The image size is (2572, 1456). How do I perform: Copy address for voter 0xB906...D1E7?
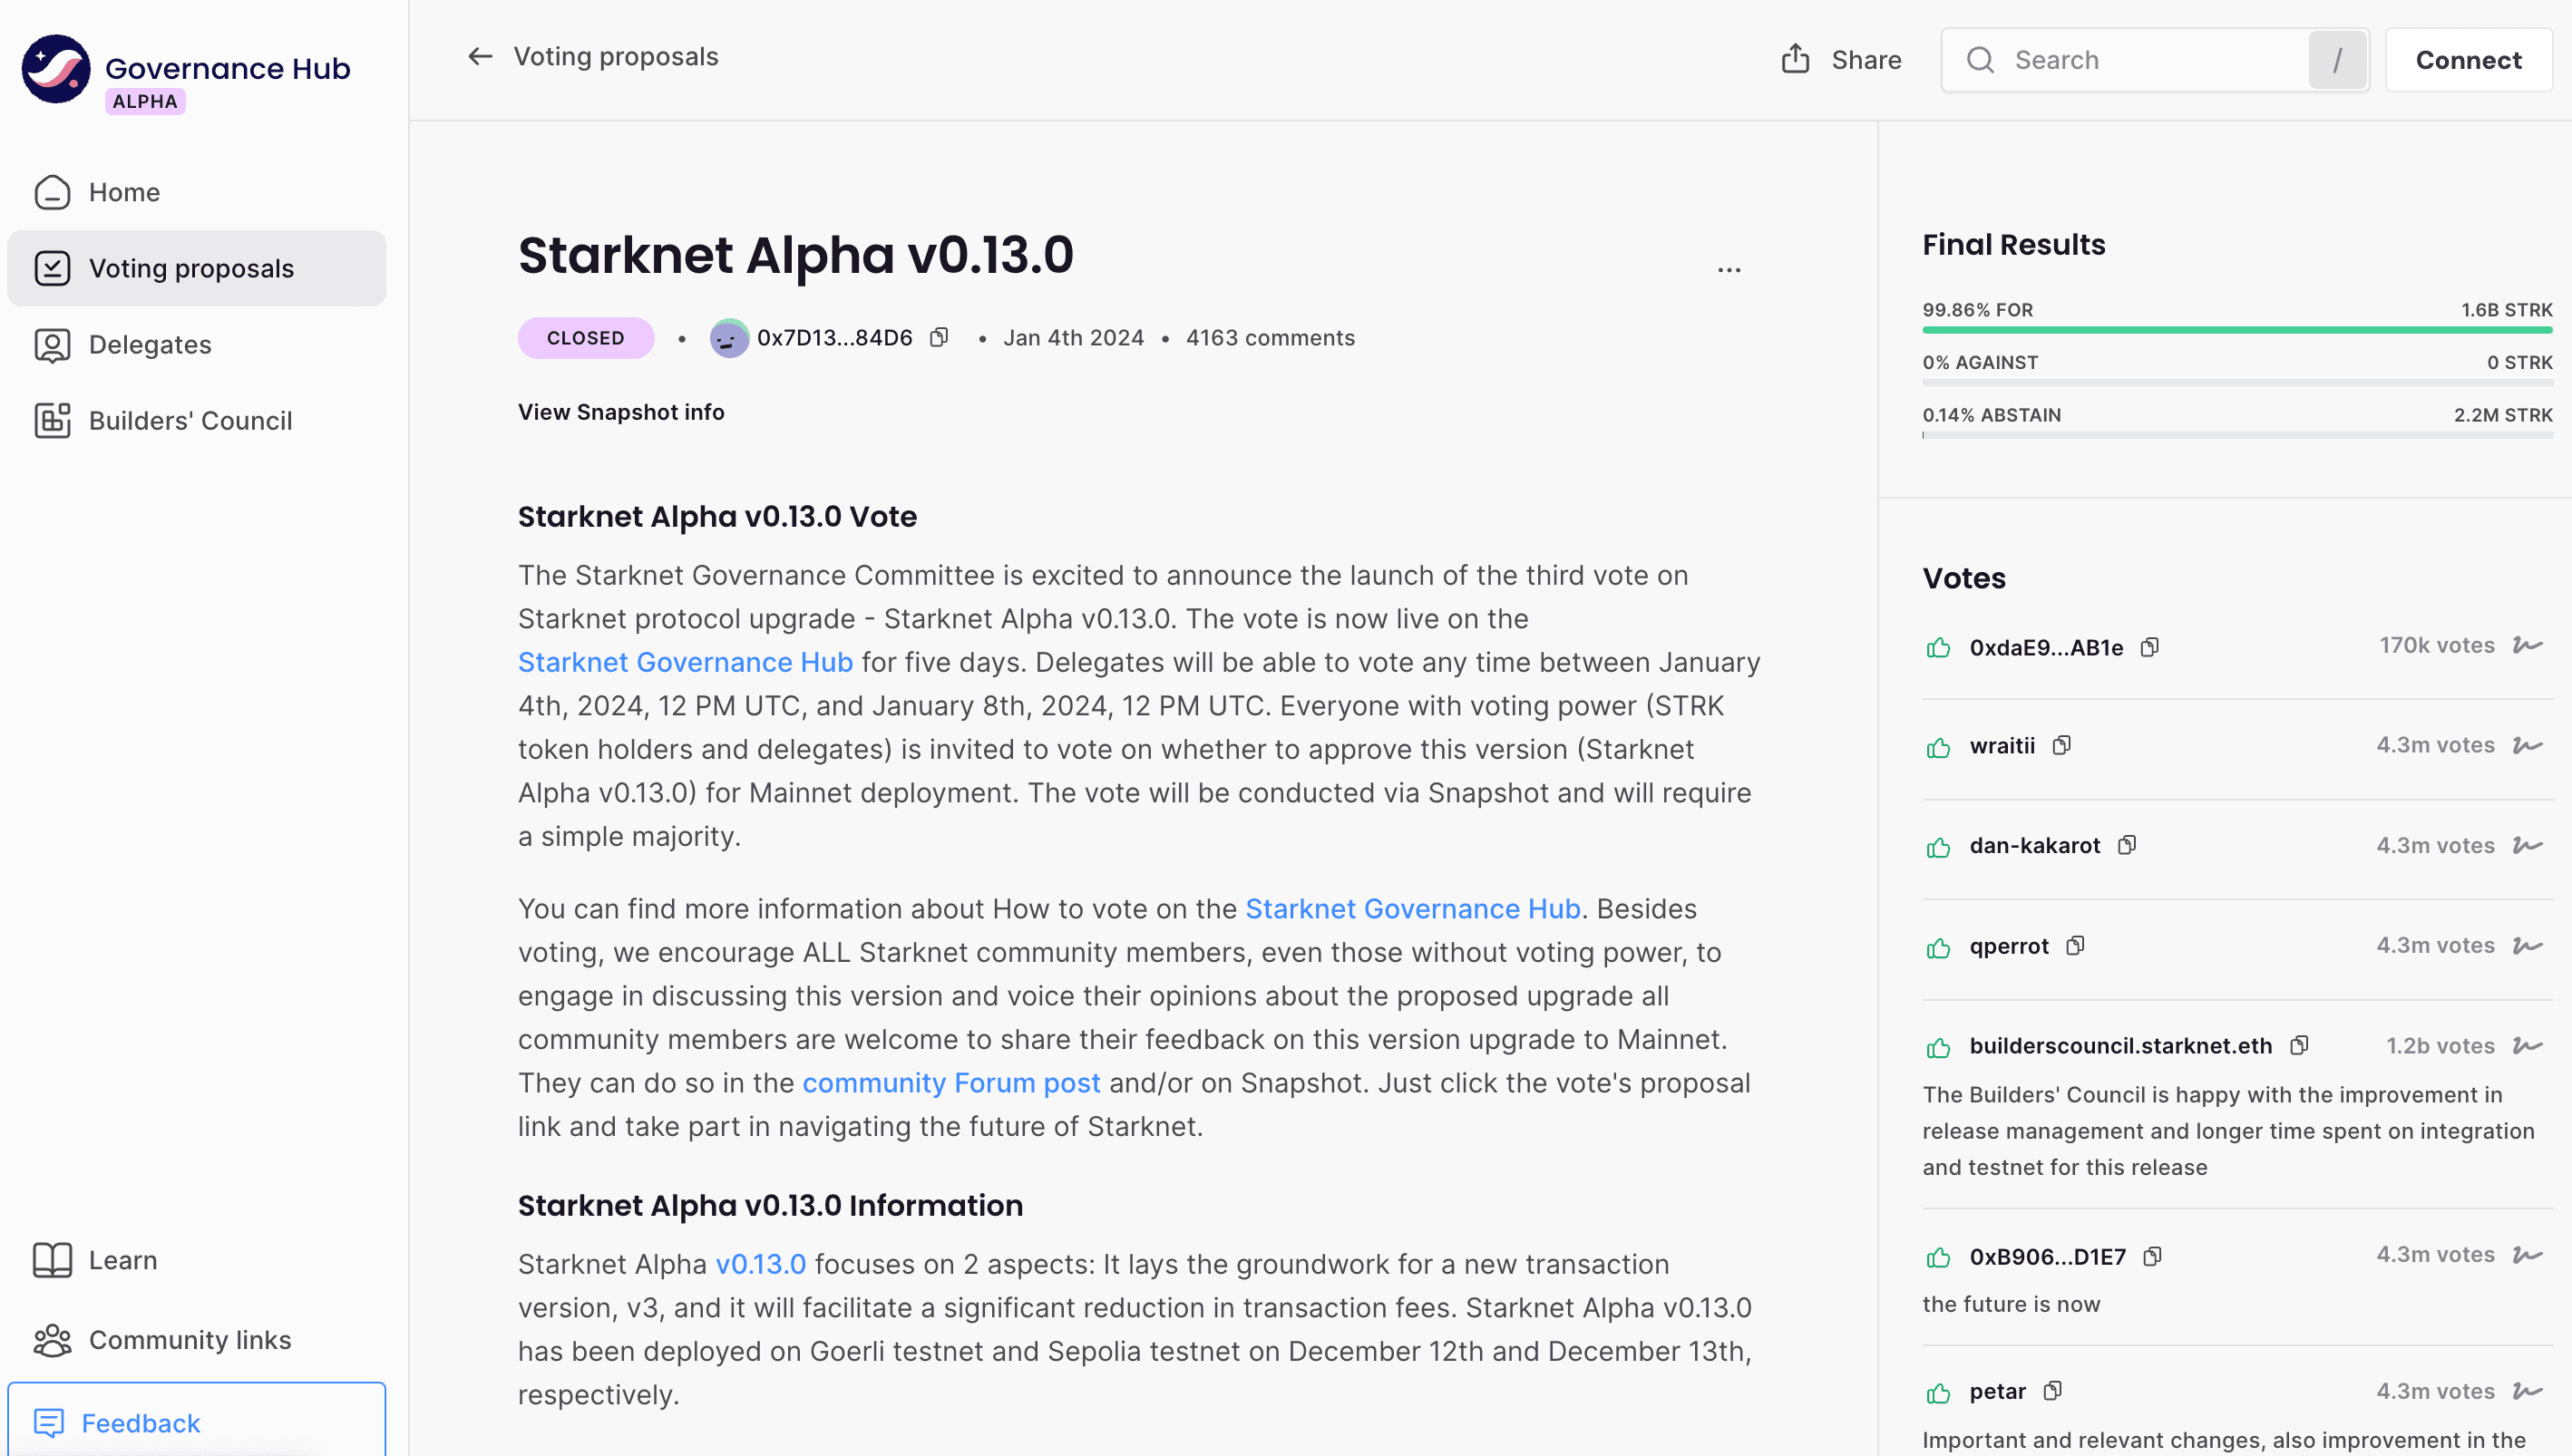coord(2153,1256)
